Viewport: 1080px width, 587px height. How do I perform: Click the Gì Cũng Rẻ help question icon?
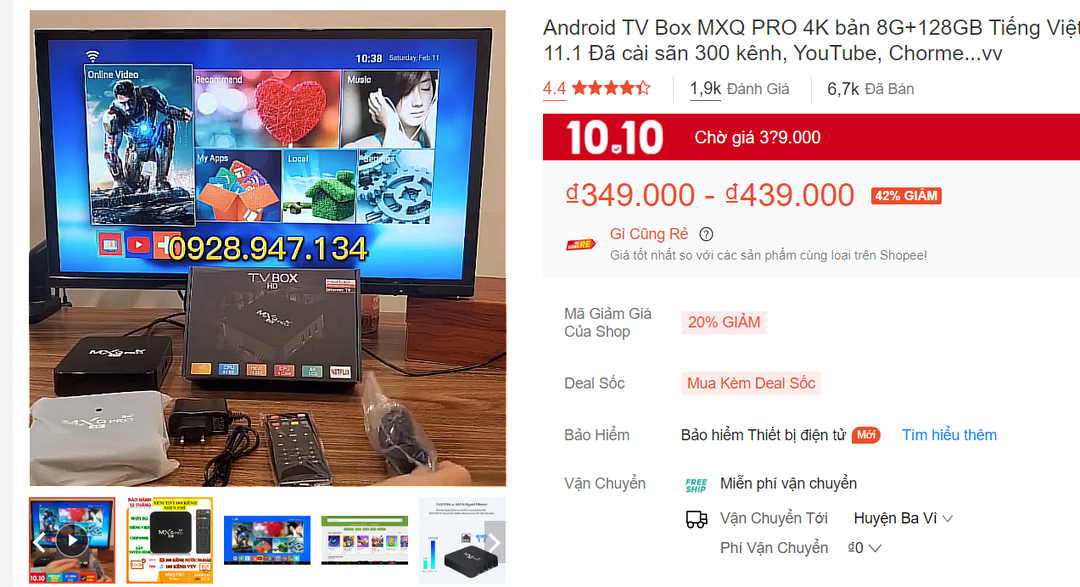(x=706, y=234)
